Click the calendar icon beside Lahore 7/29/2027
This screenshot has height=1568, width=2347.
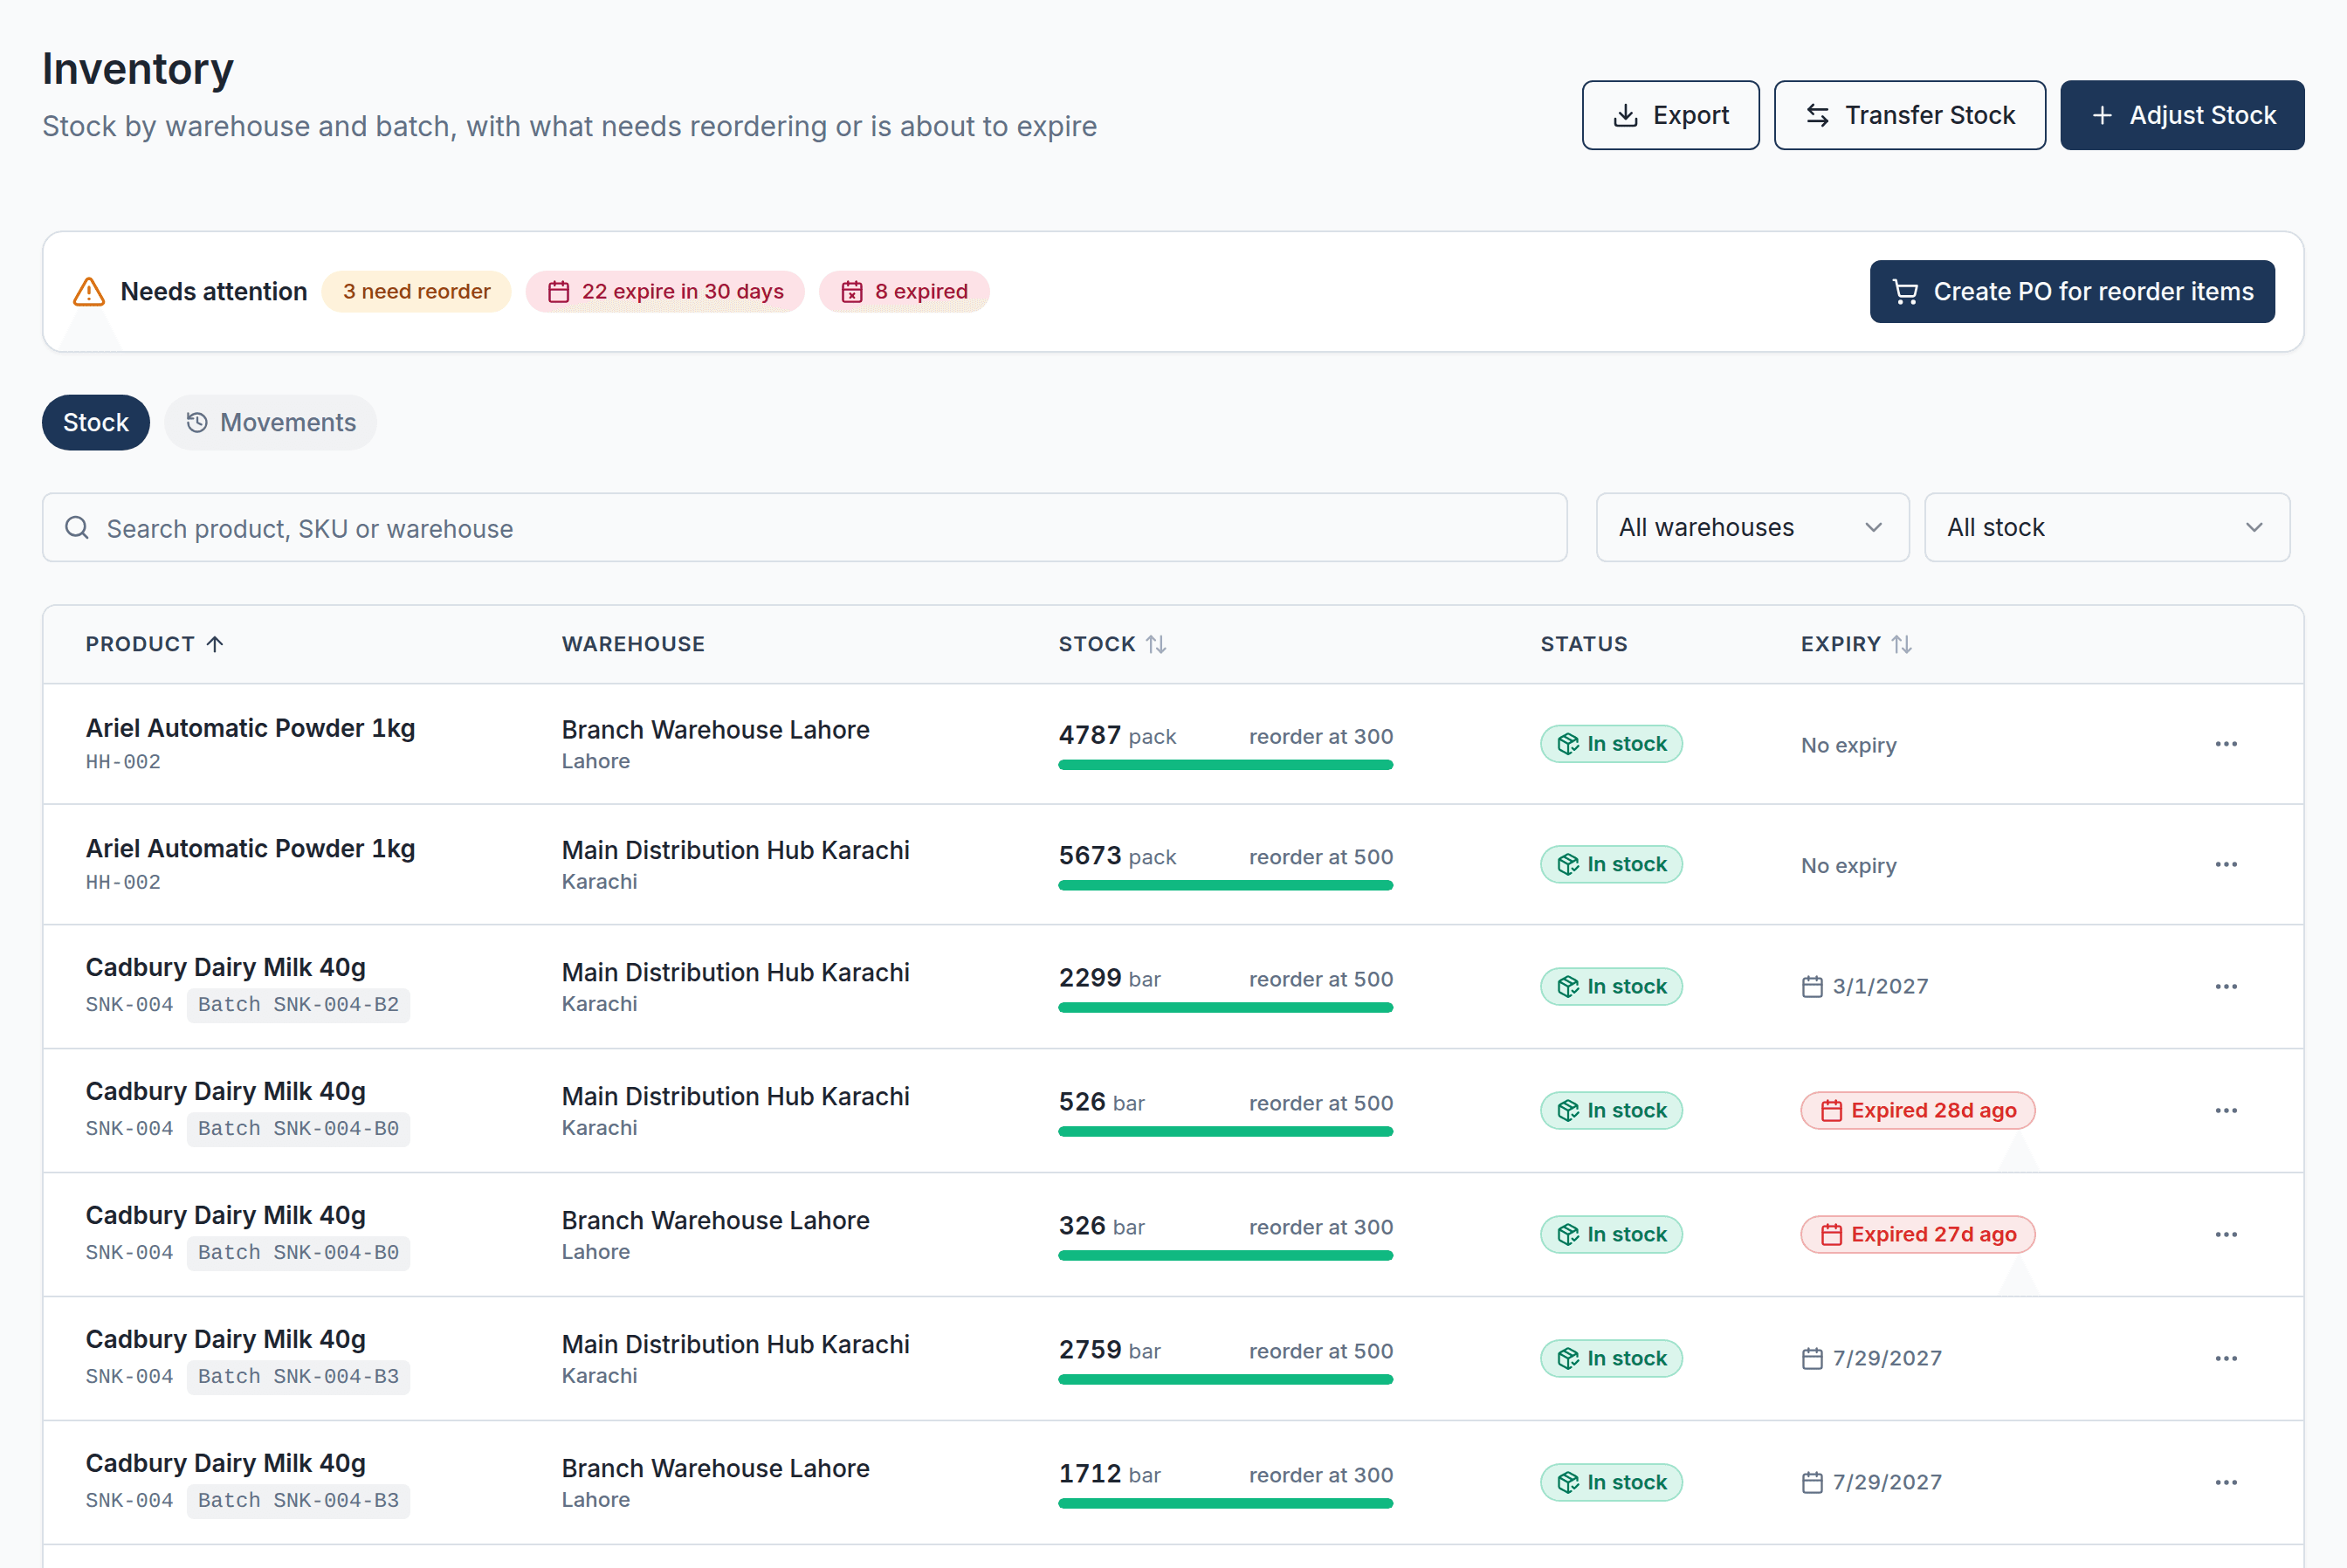point(1812,1483)
